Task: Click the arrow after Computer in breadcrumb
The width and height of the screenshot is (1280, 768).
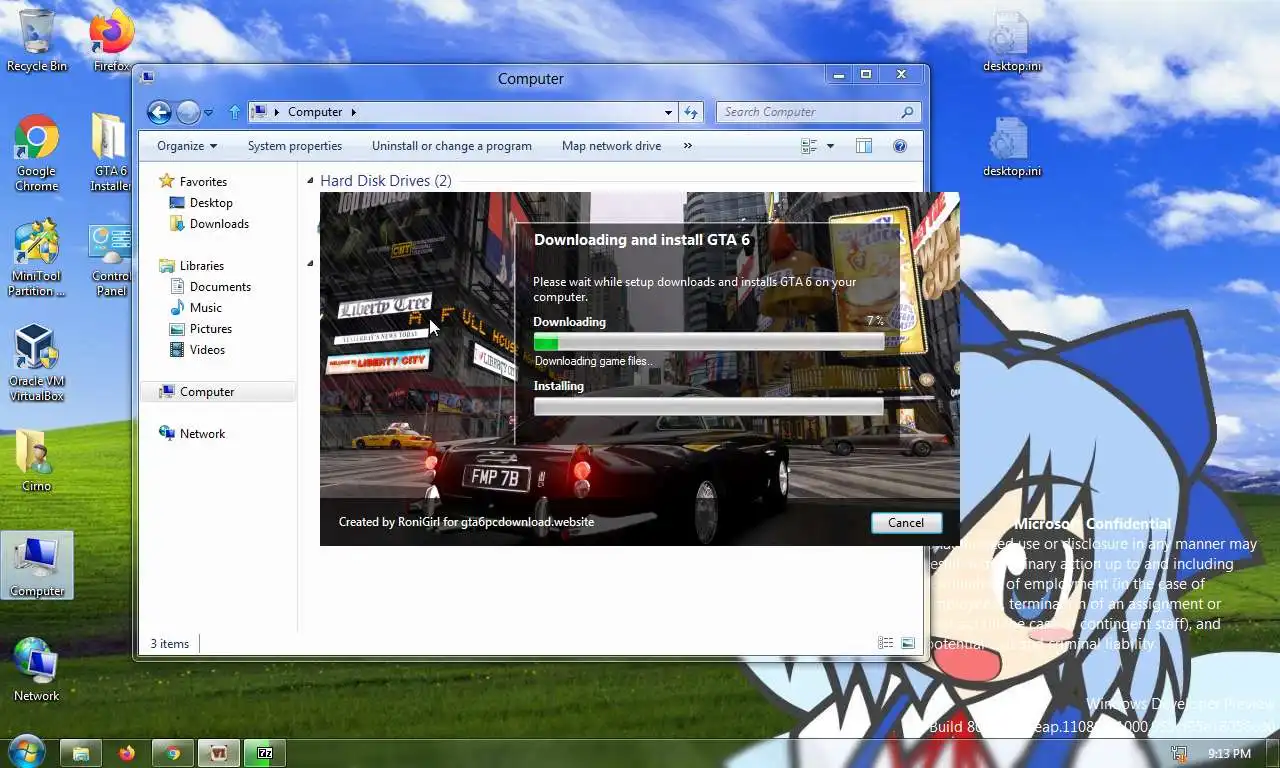Action: tap(353, 112)
